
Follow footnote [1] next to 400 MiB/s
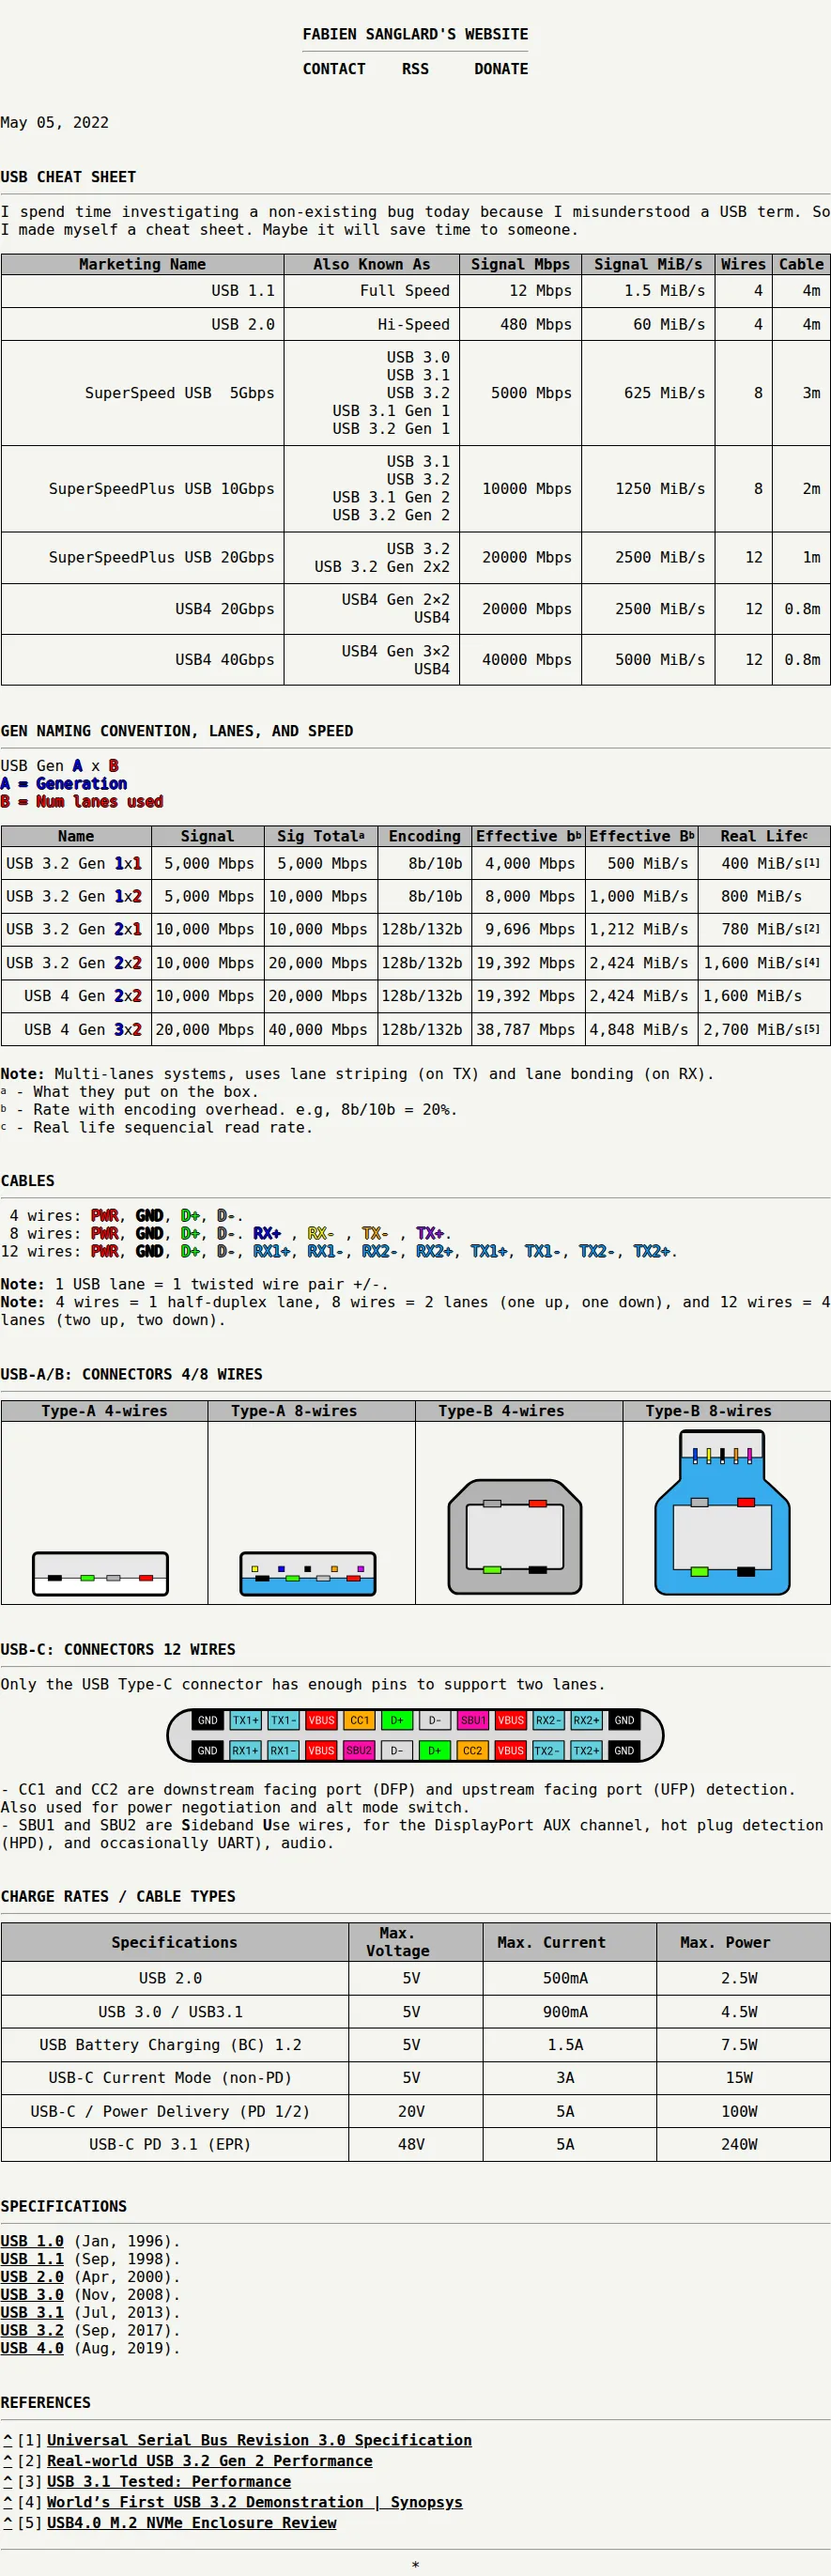(812, 862)
